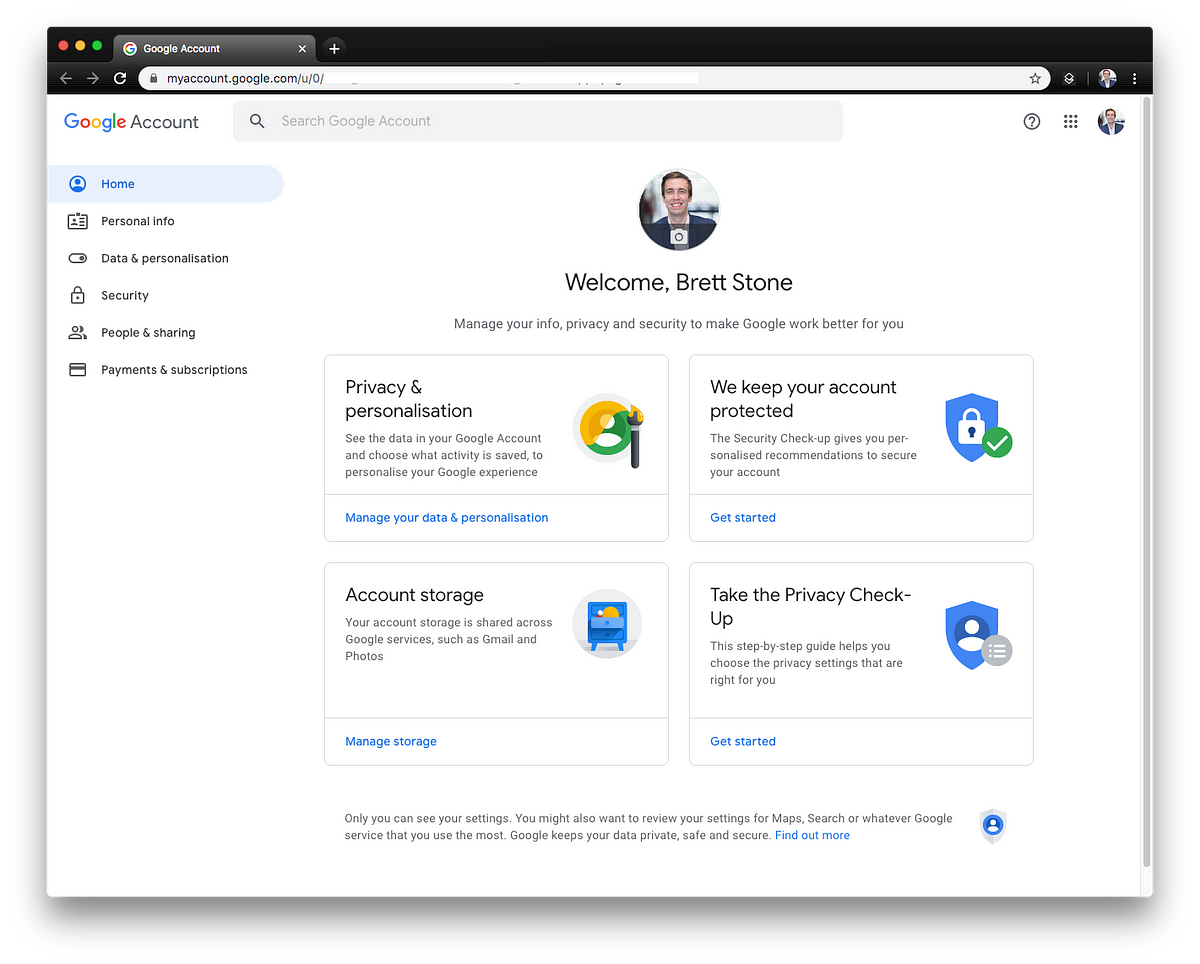
Task: Open Chrome three-dot menu
Action: [1134, 78]
